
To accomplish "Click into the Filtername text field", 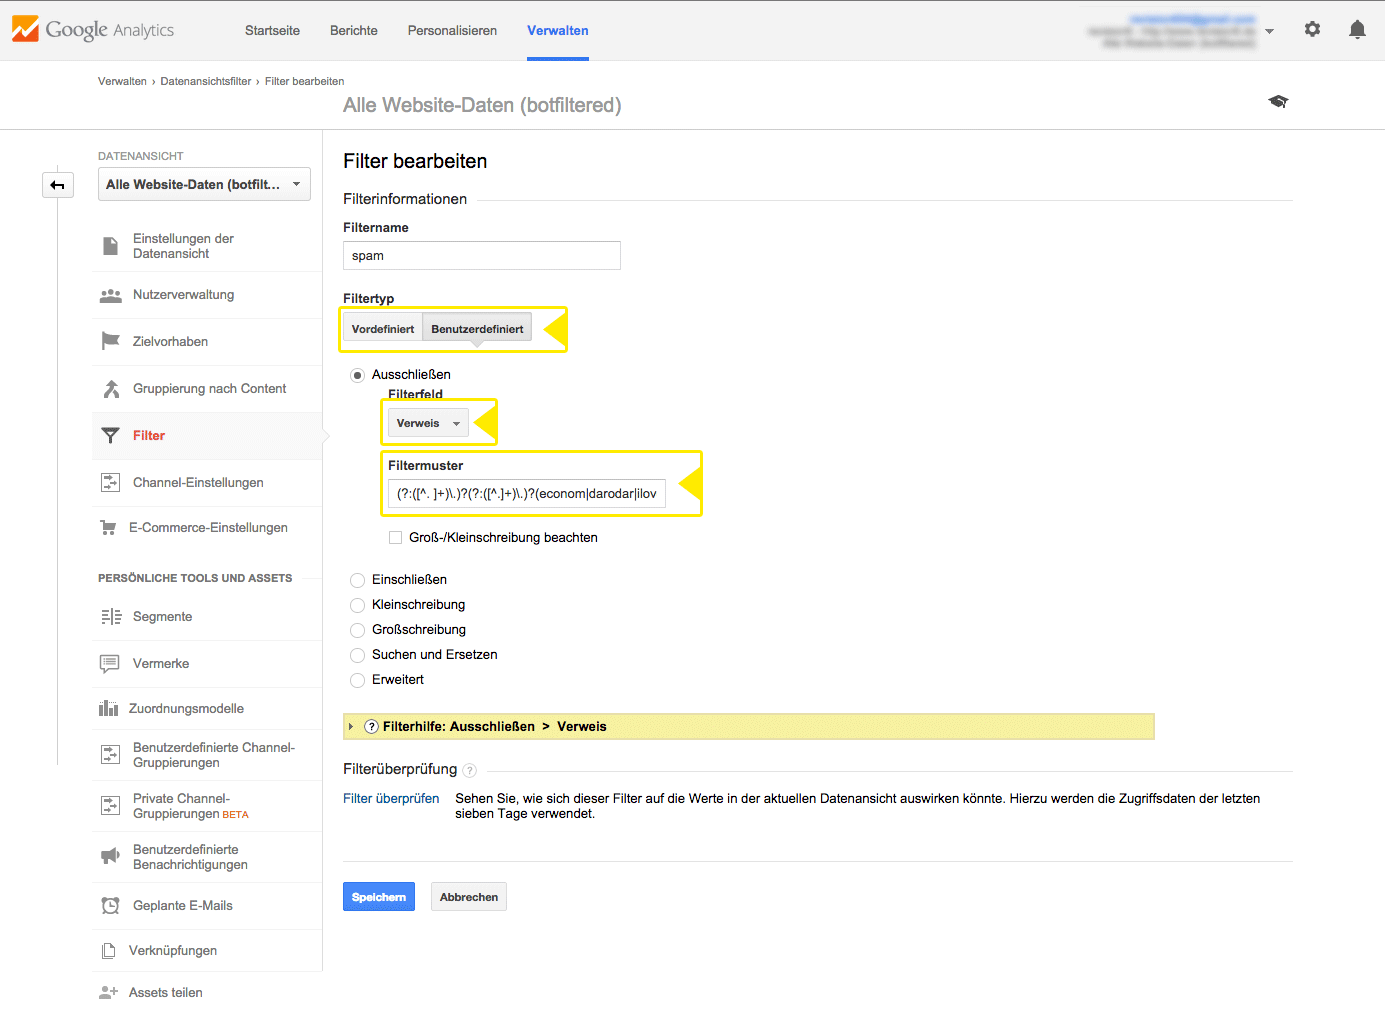I will 481,256.
